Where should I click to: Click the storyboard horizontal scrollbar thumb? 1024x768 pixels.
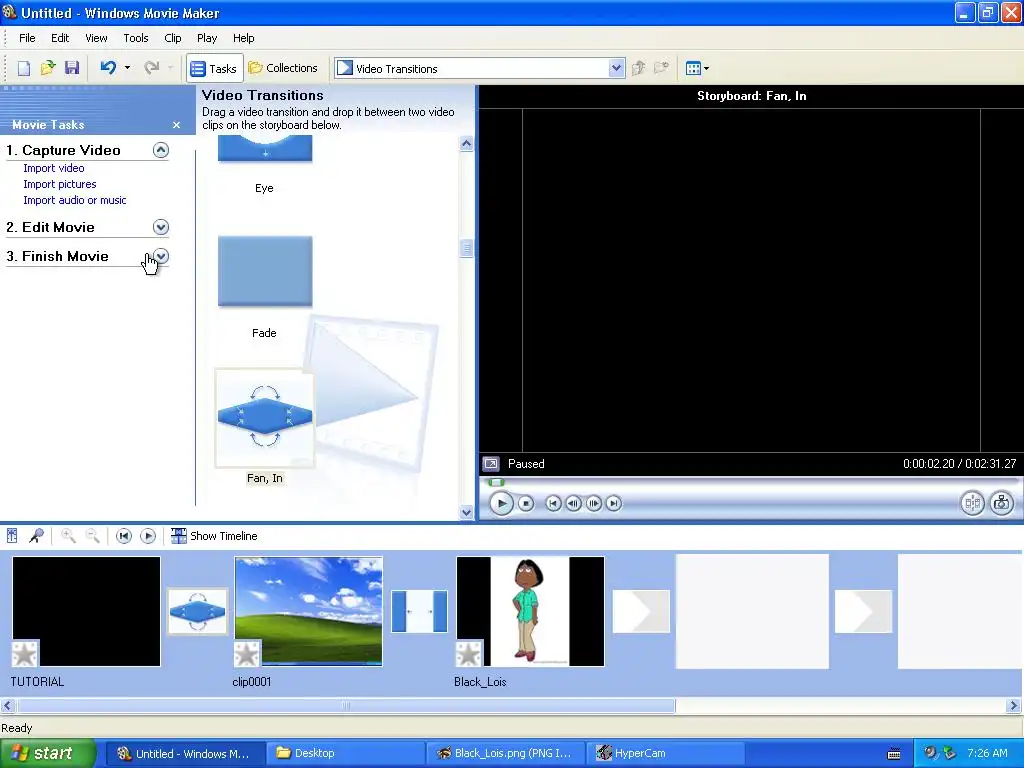tap(346, 705)
